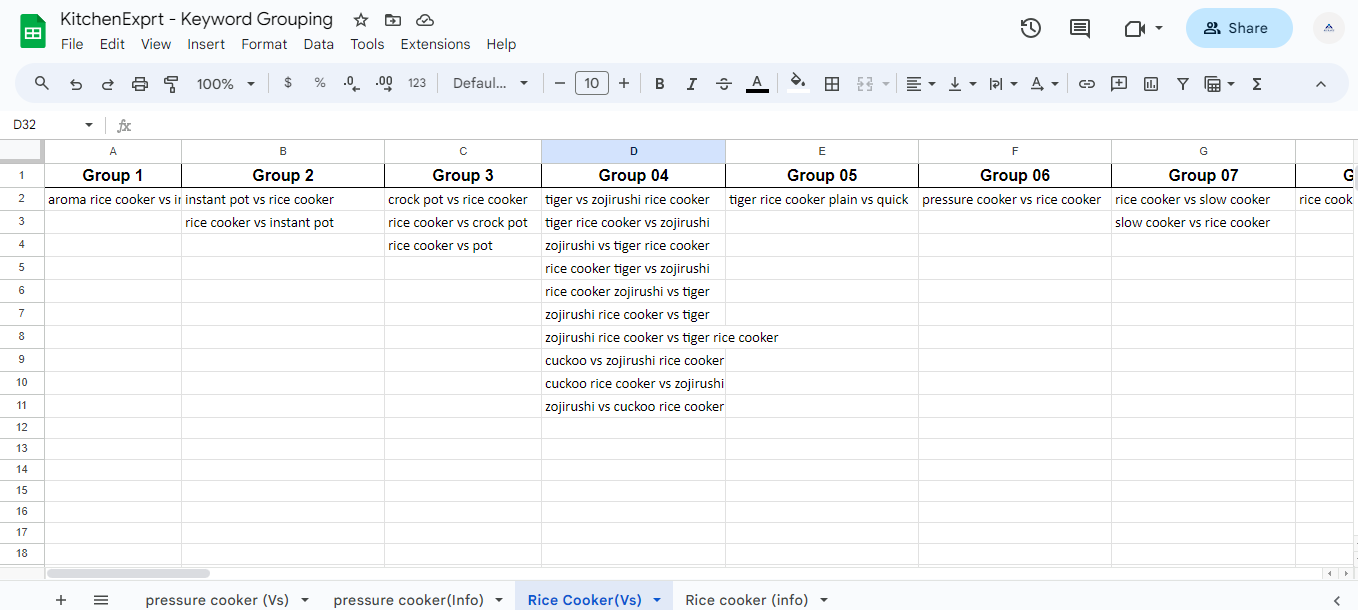This screenshot has height=610, width=1358.
Task: Toggle bold formatting
Action: pyautogui.click(x=660, y=84)
